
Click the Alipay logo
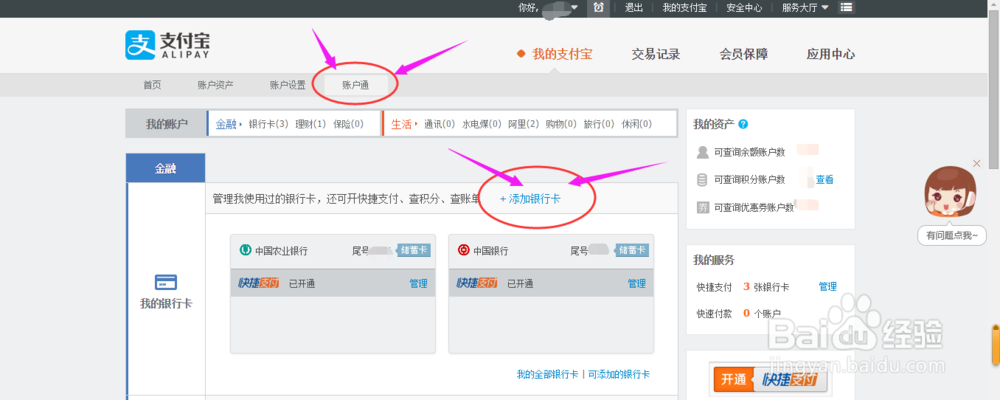pos(168,45)
